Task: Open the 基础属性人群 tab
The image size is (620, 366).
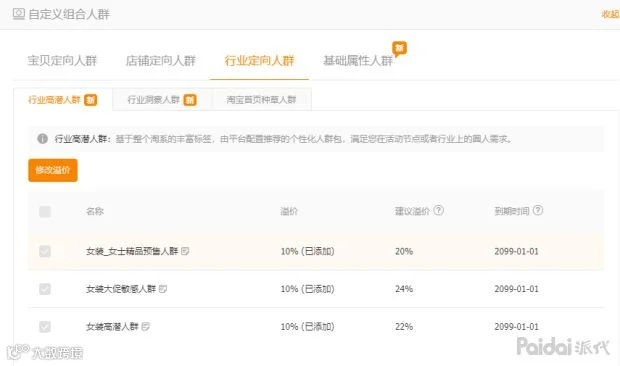Action: click(x=358, y=60)
